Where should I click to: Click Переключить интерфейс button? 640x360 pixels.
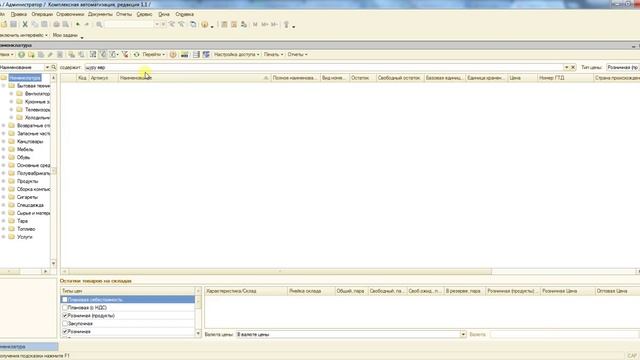click(x=24, y=36)
